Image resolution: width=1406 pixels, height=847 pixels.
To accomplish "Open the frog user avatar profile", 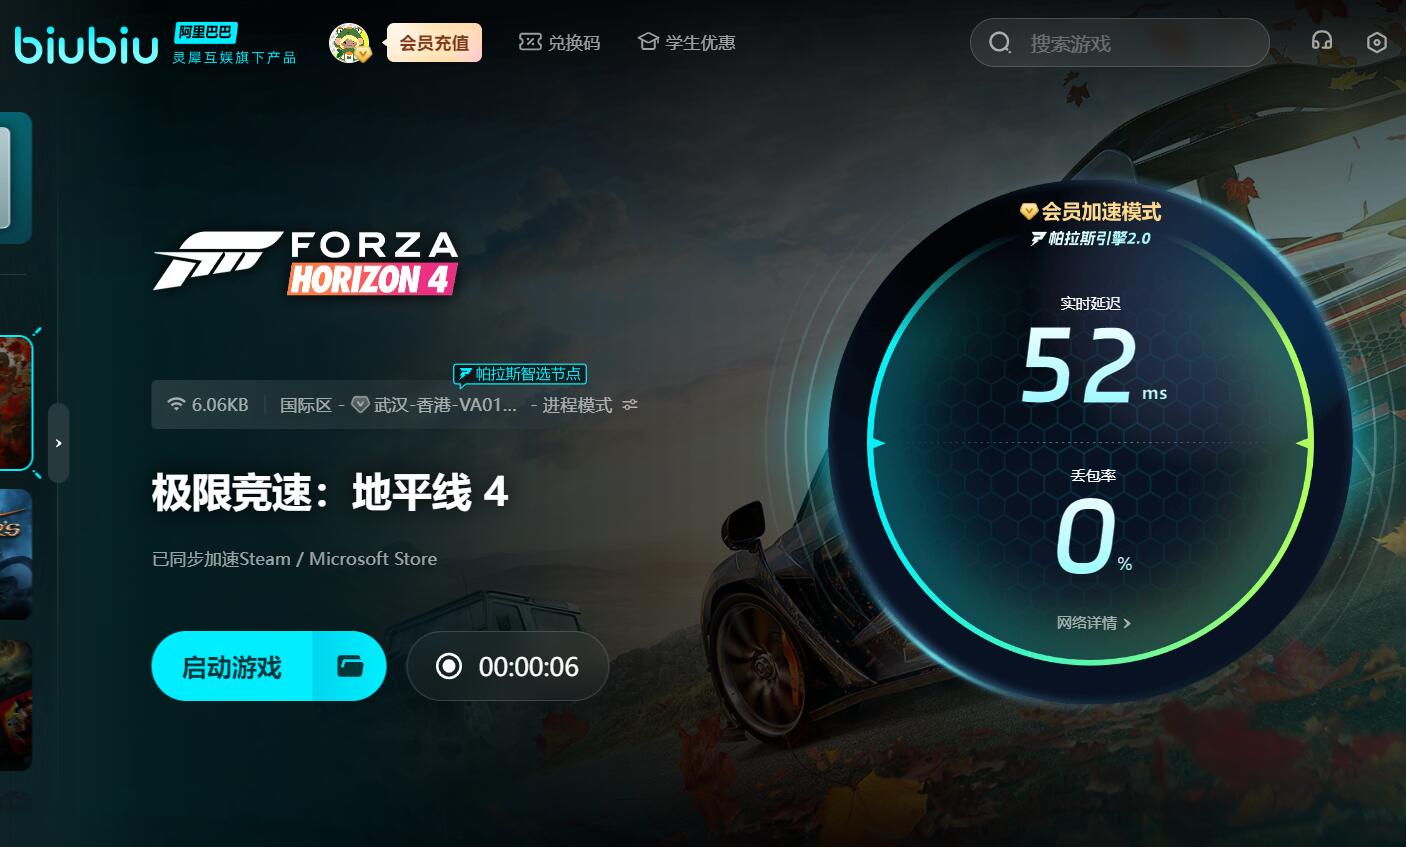I will tap(349, 43).
